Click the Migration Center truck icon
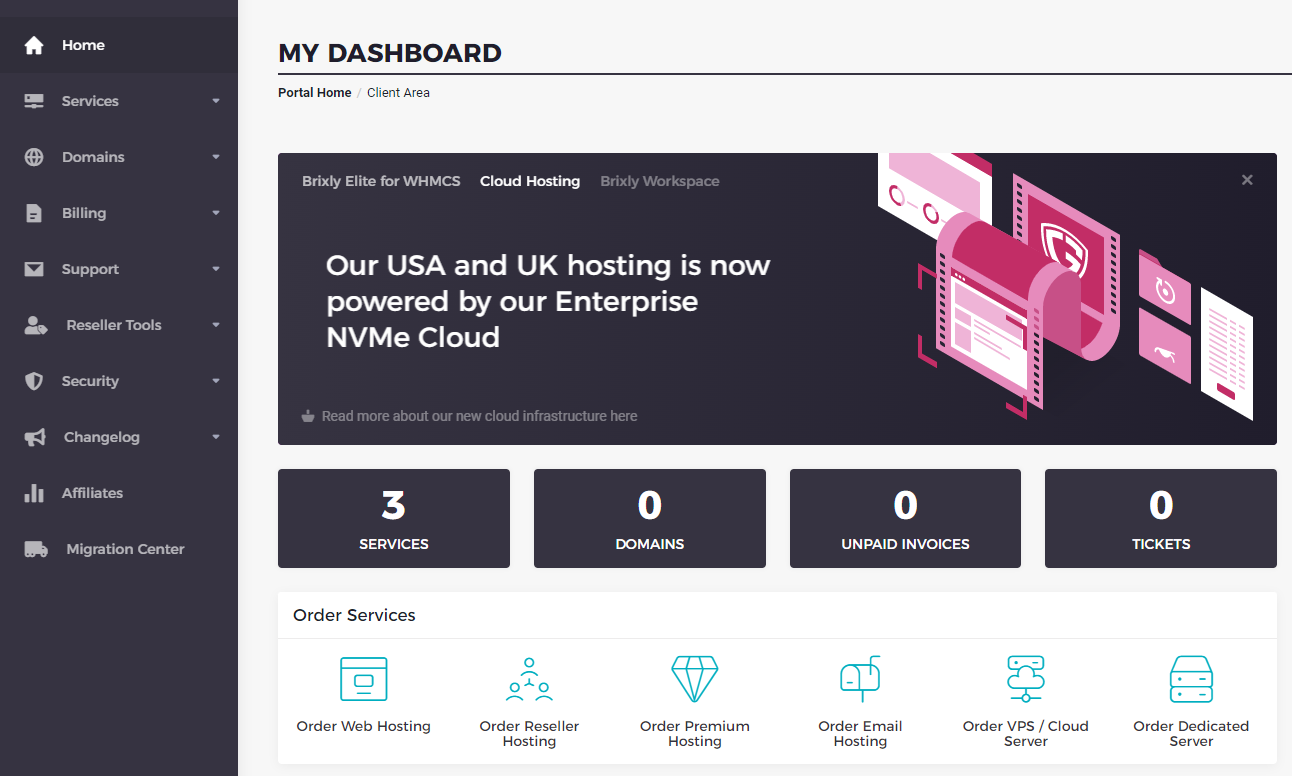This screenshot has width=1292, height=776. pyautogui.click(x=36, y=549)
